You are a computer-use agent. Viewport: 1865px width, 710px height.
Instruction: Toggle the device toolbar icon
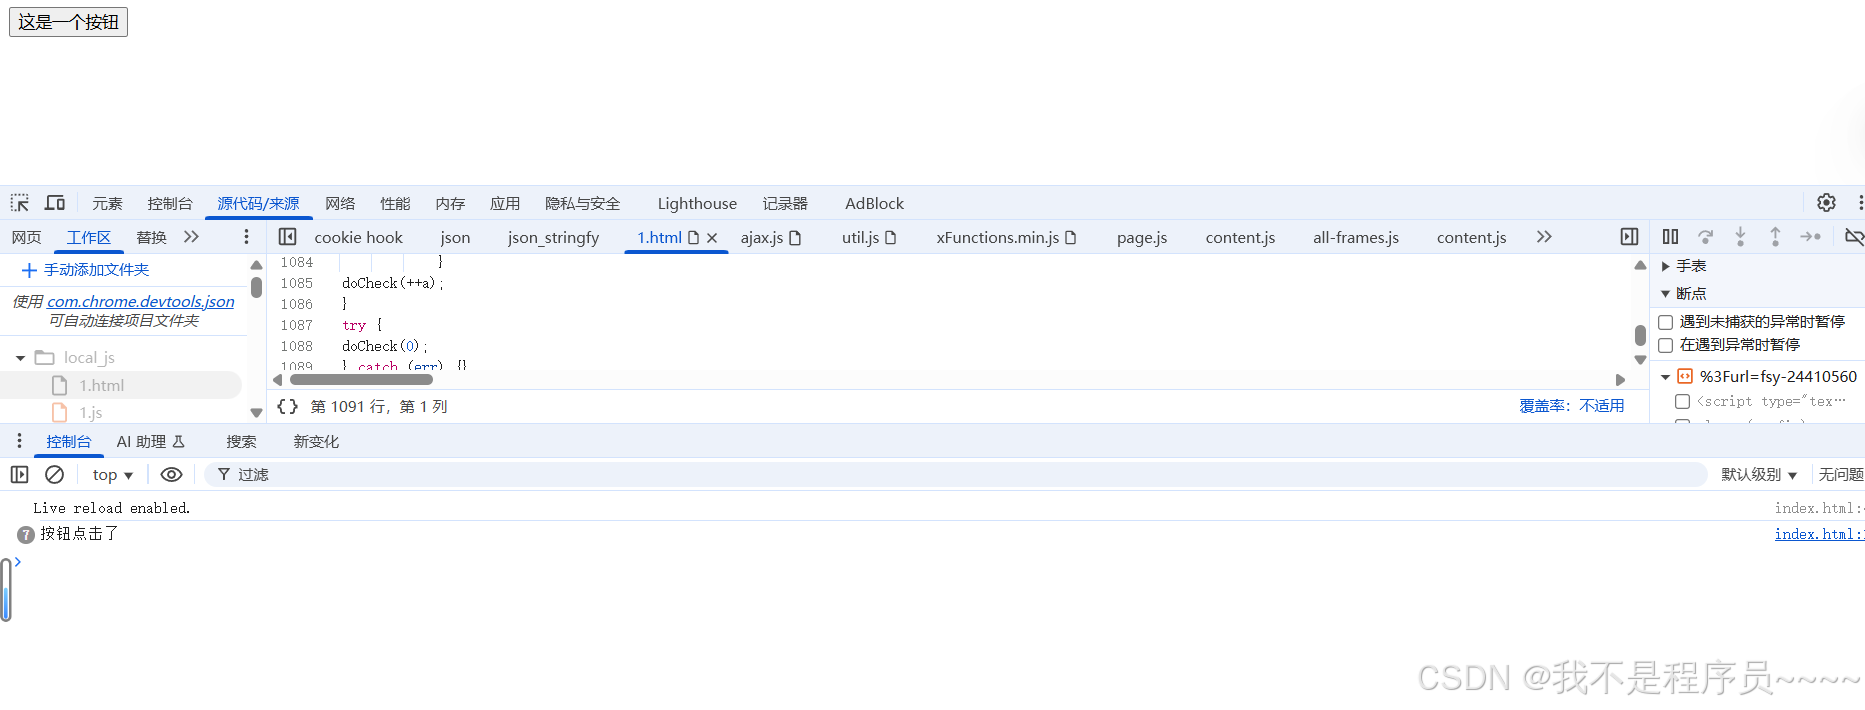pyautogui.click(x=55, y=203)
